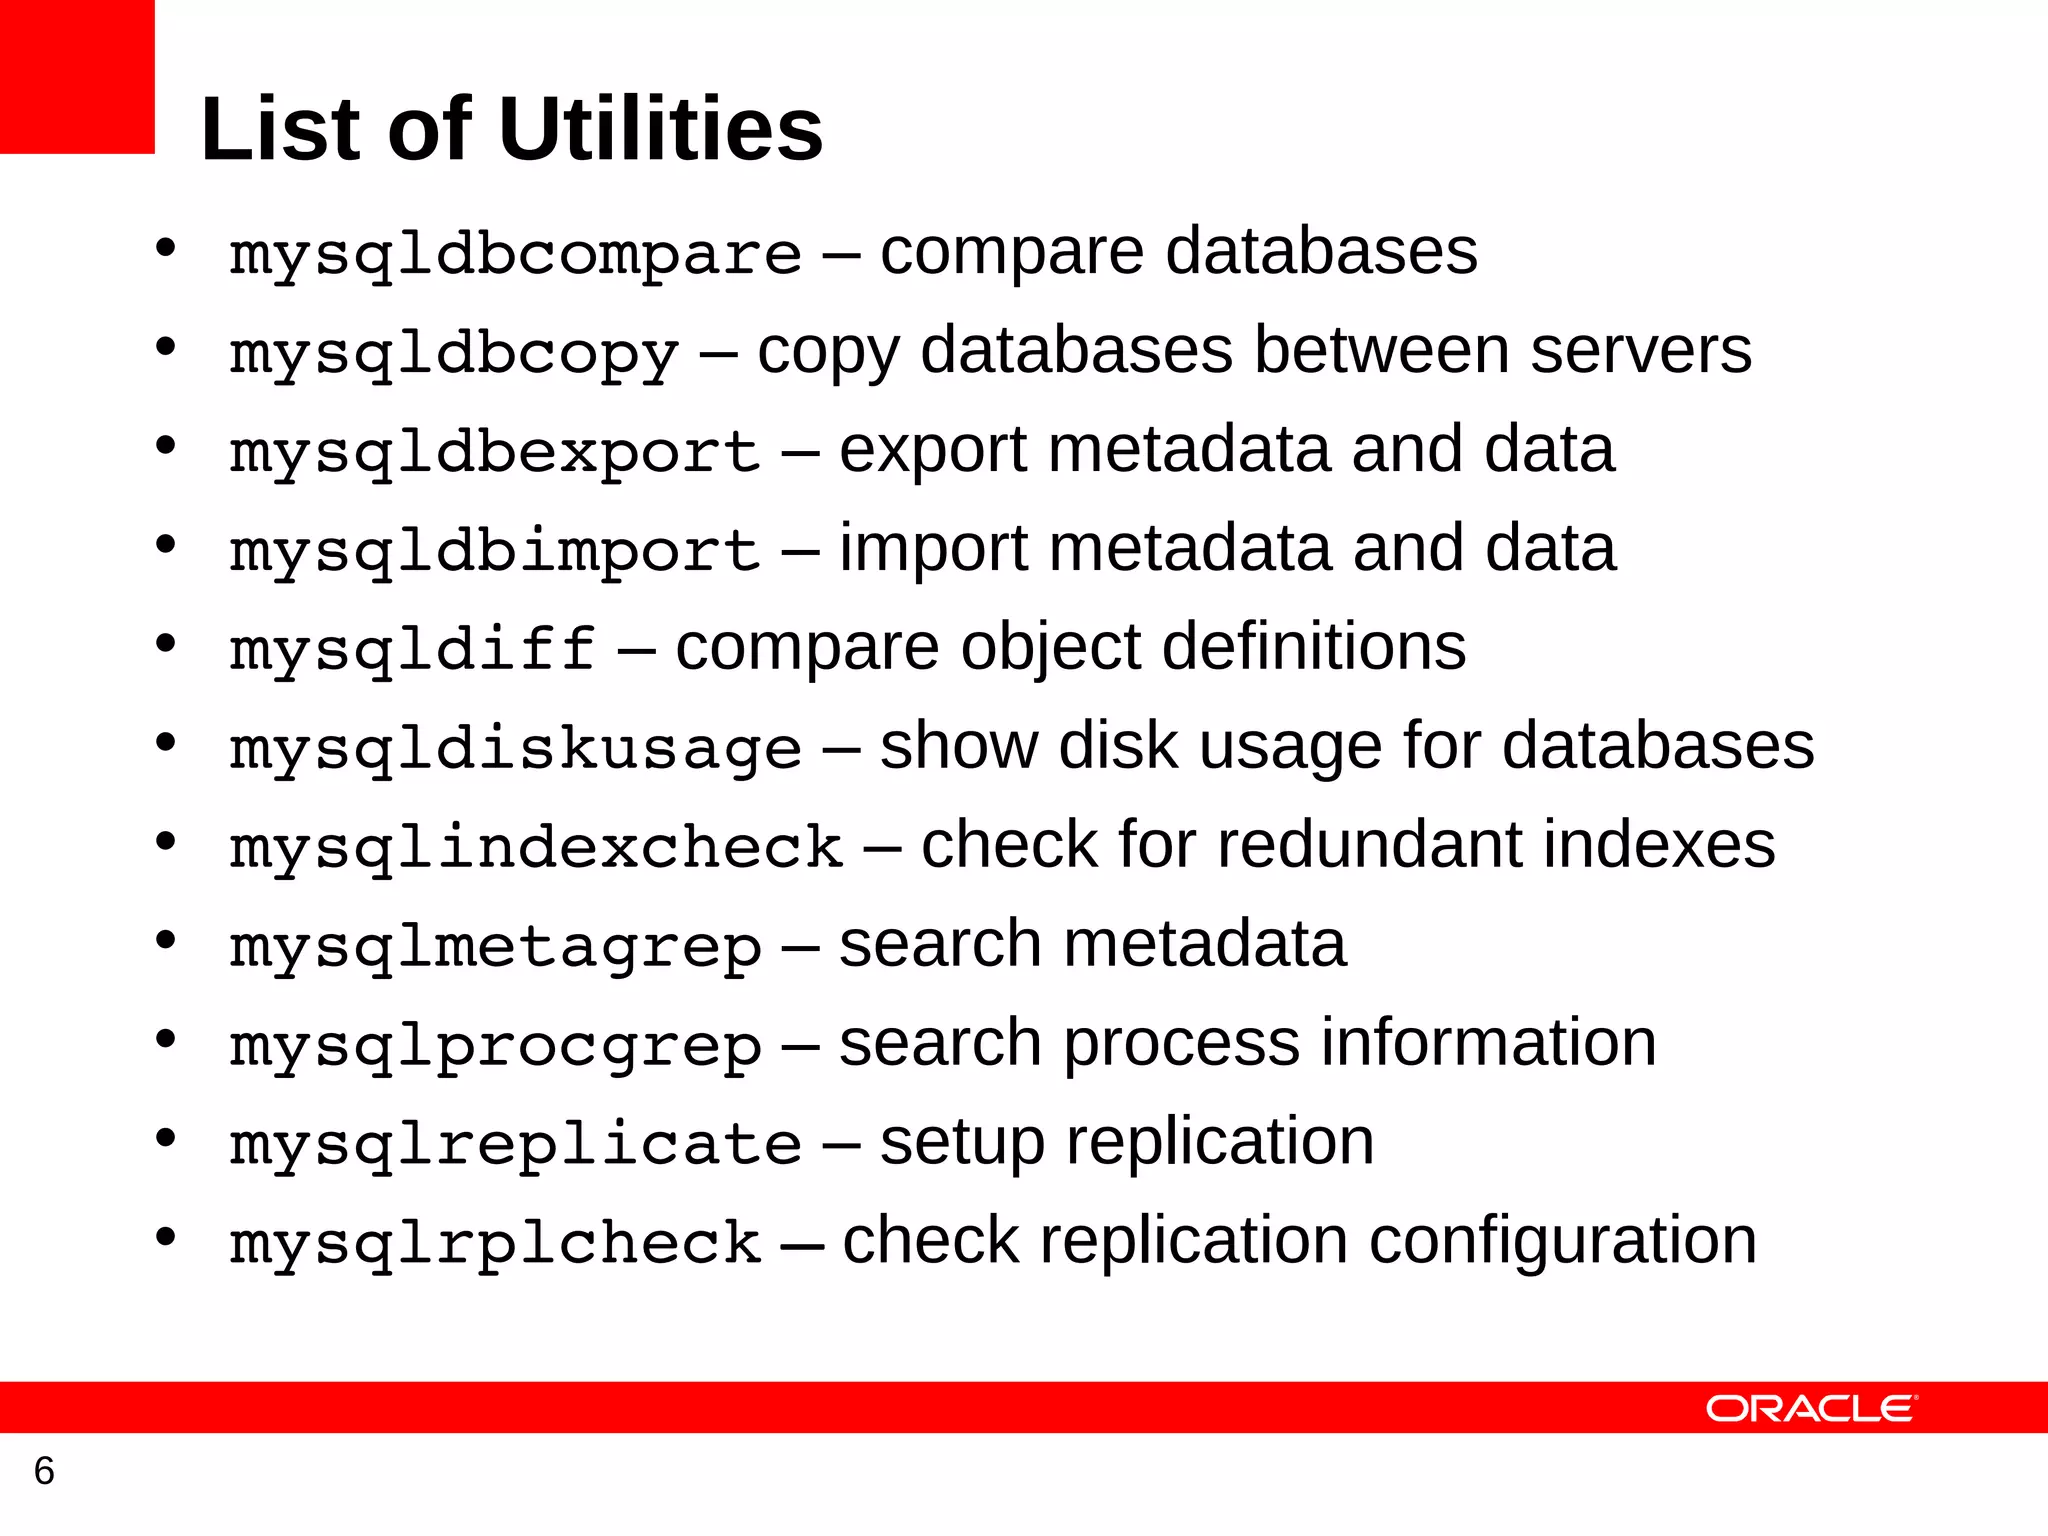The width and height of the screenshot is (2048, 1536).
Task: Click 'copy databases between servers' text
Action: tap(1254, 352)
